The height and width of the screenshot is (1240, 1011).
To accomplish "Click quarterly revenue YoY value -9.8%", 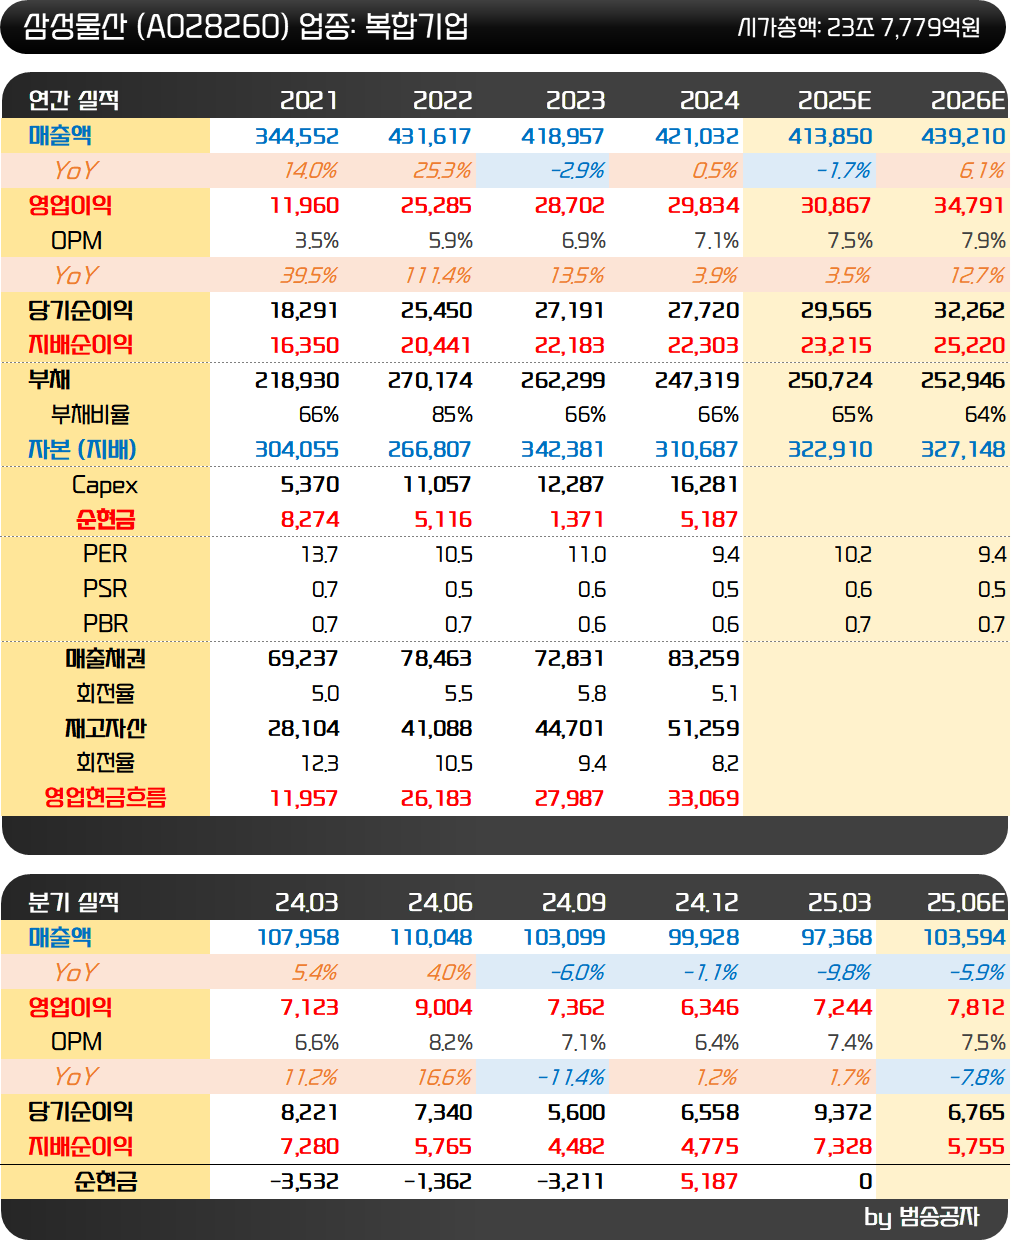I will [843, 973].
